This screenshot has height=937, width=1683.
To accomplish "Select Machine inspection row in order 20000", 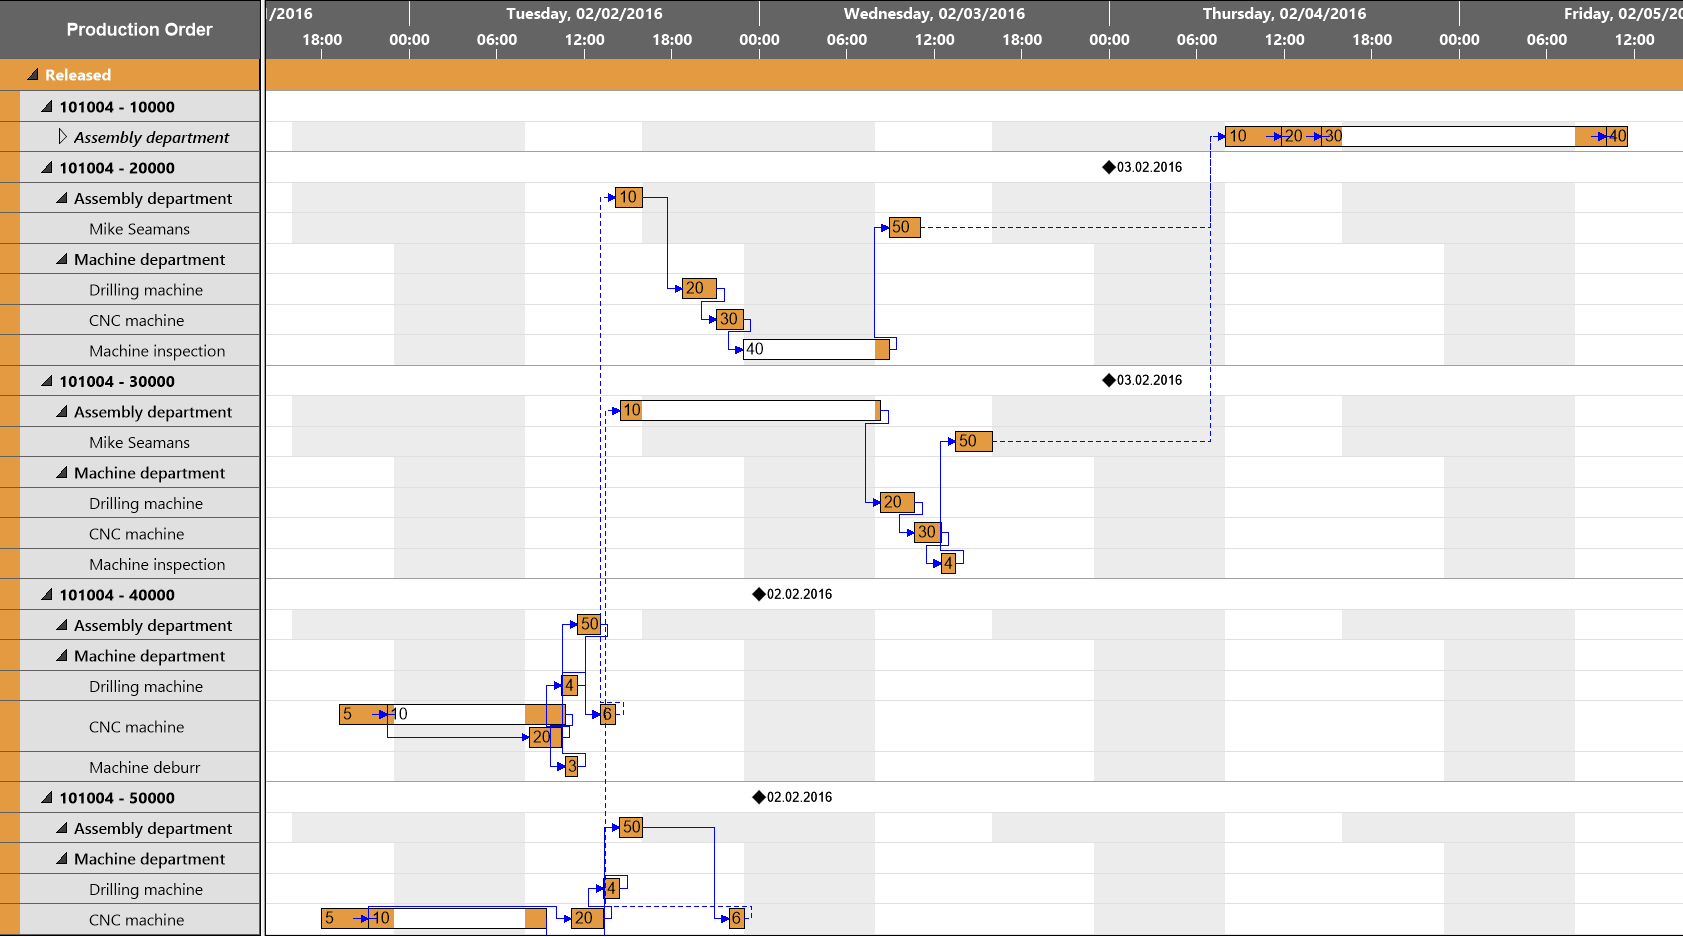I will pos(139,351).
